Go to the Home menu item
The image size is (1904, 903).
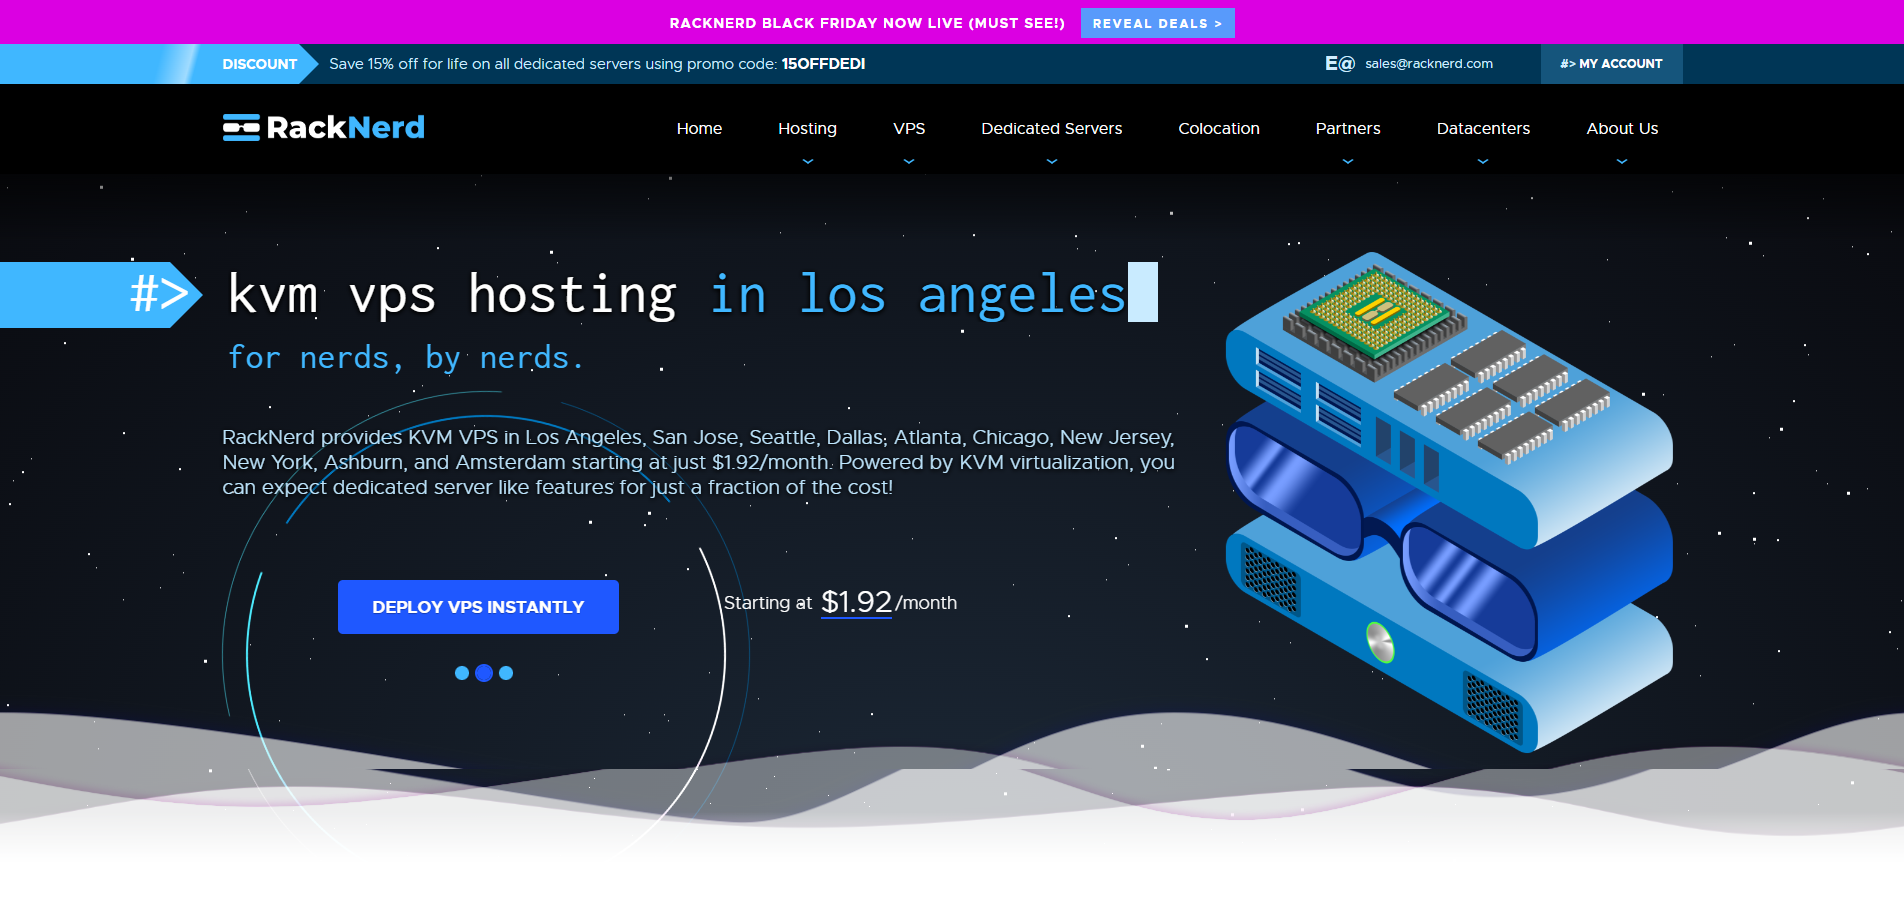[699, 128]
